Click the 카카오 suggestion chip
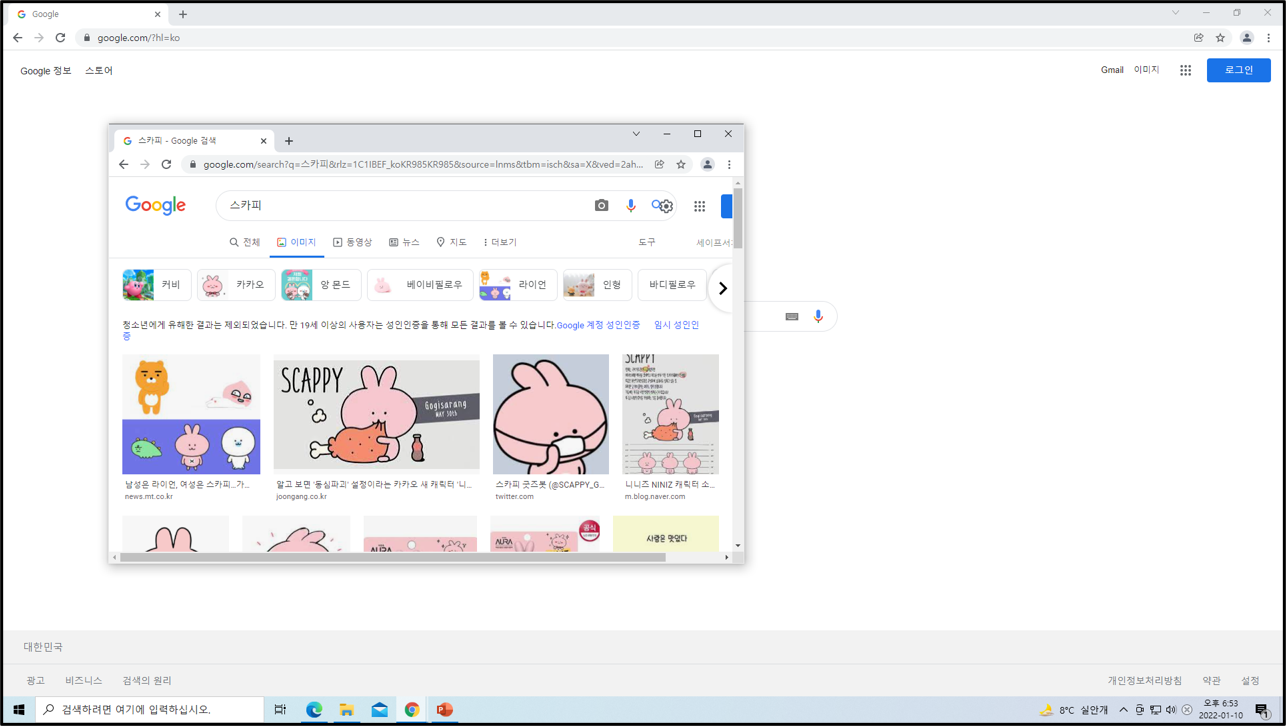Screen dimensions: 1286x726 click(x=236, y=285)
